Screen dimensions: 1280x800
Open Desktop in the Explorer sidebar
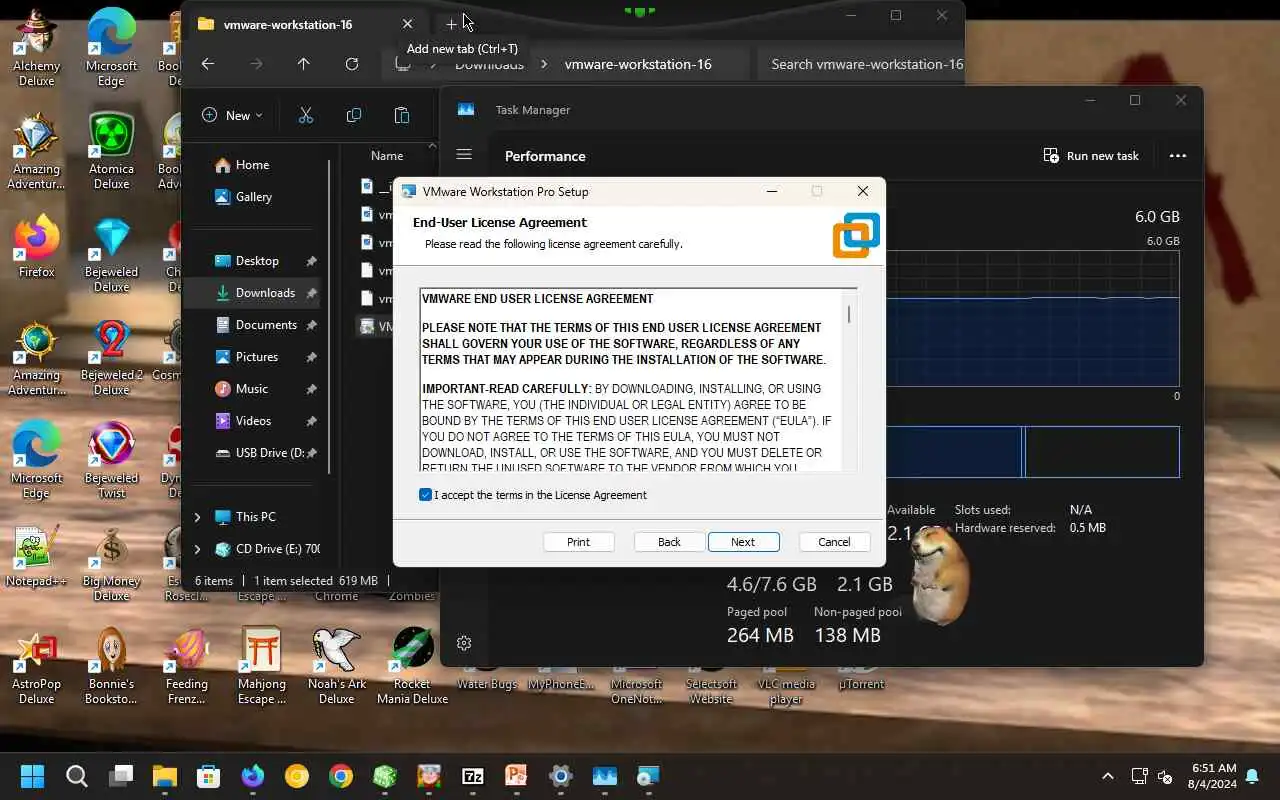256,261
